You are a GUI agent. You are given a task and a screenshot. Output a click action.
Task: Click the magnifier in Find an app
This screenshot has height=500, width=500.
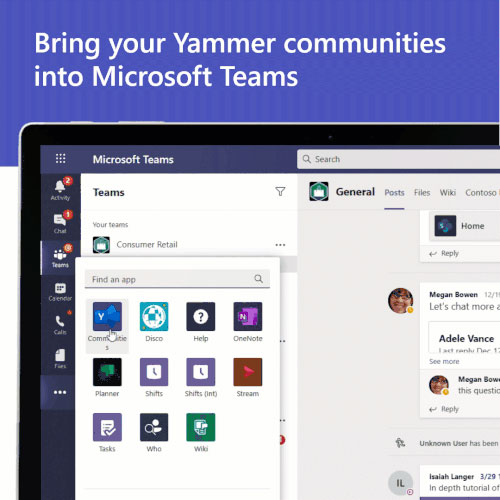pyautogui.click(x=258, y=279)
